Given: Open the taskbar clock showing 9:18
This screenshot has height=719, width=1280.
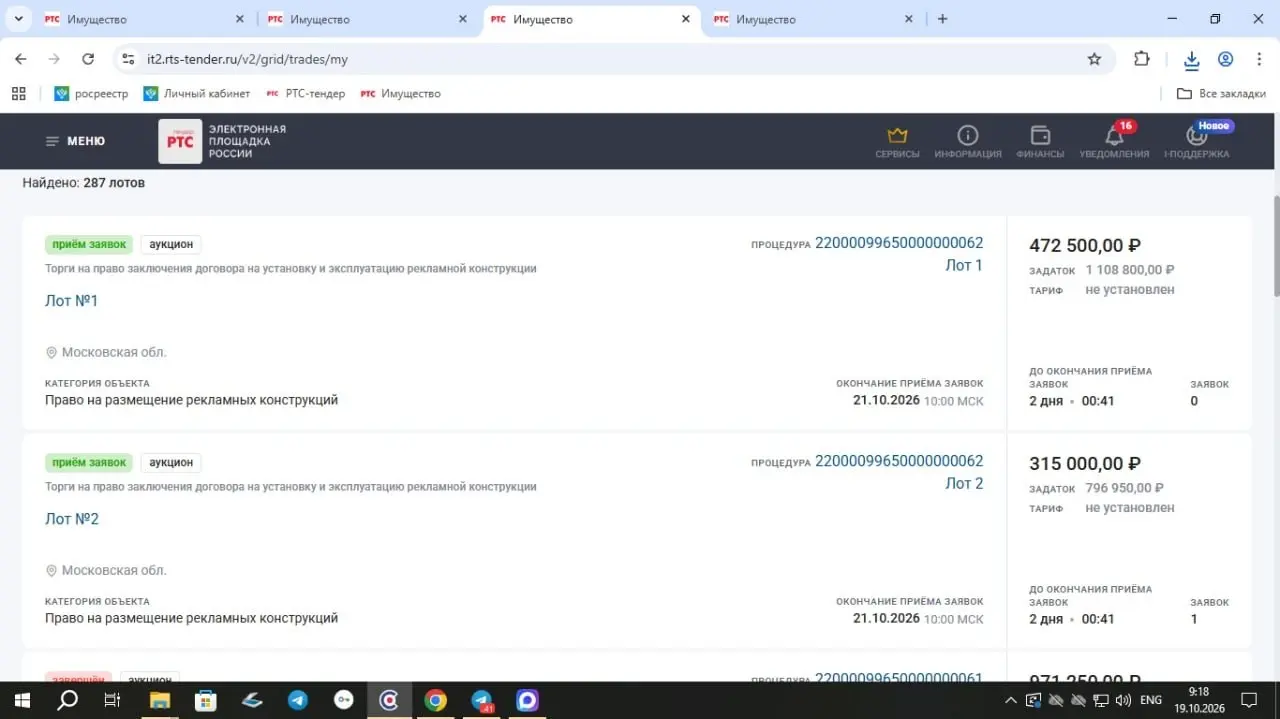Looking at the screenshot, I should 1199,700.
